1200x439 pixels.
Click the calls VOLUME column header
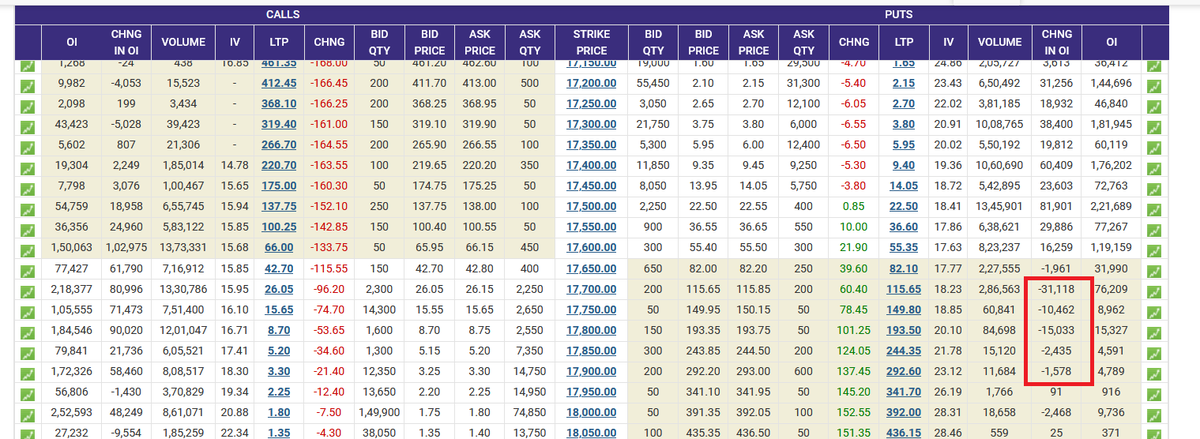[183, 42]
